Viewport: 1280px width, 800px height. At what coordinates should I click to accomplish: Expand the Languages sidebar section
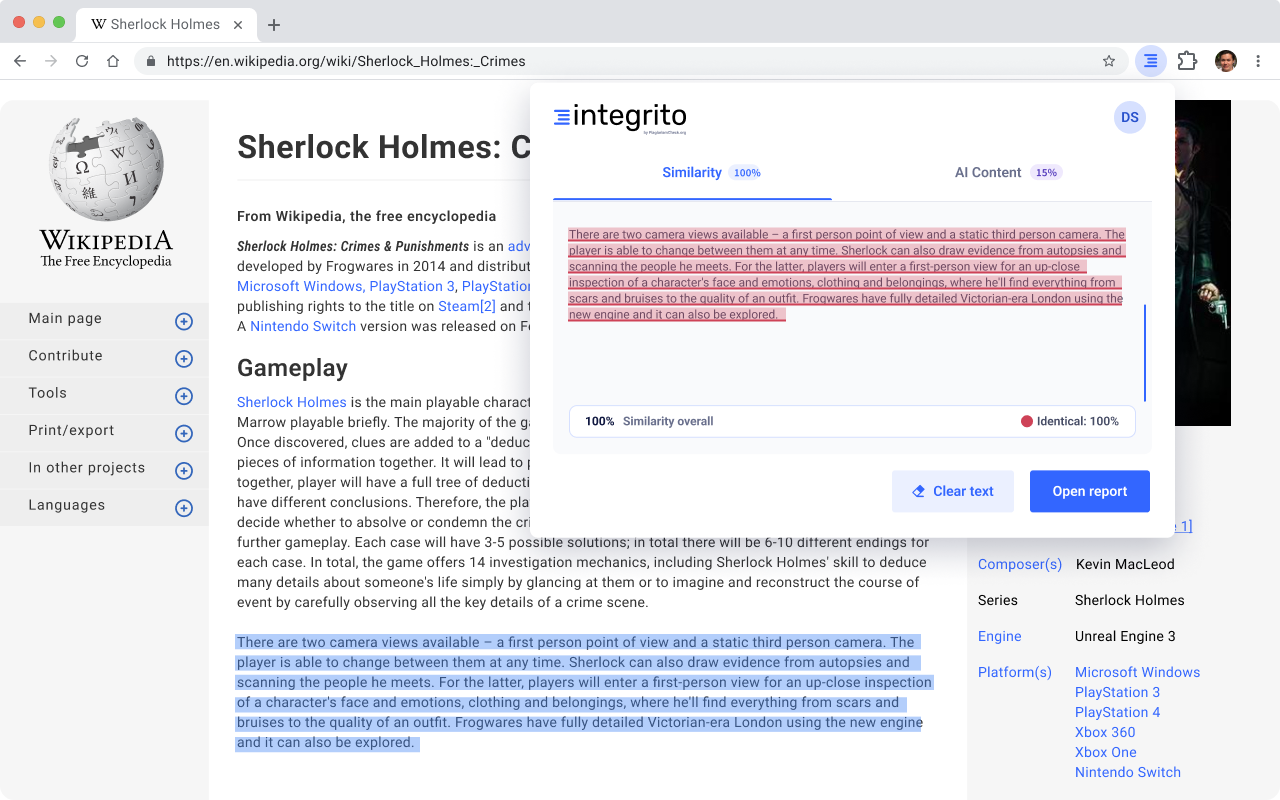click(184, 508)
